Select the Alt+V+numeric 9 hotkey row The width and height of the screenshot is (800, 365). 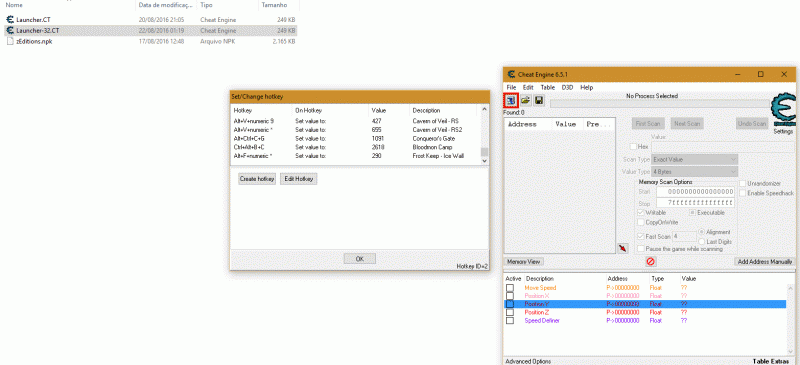pos(356,121)
